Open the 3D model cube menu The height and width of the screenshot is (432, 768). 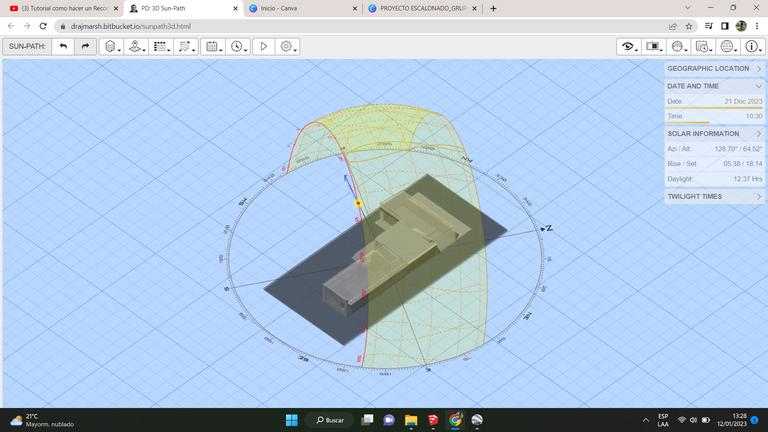112,47
